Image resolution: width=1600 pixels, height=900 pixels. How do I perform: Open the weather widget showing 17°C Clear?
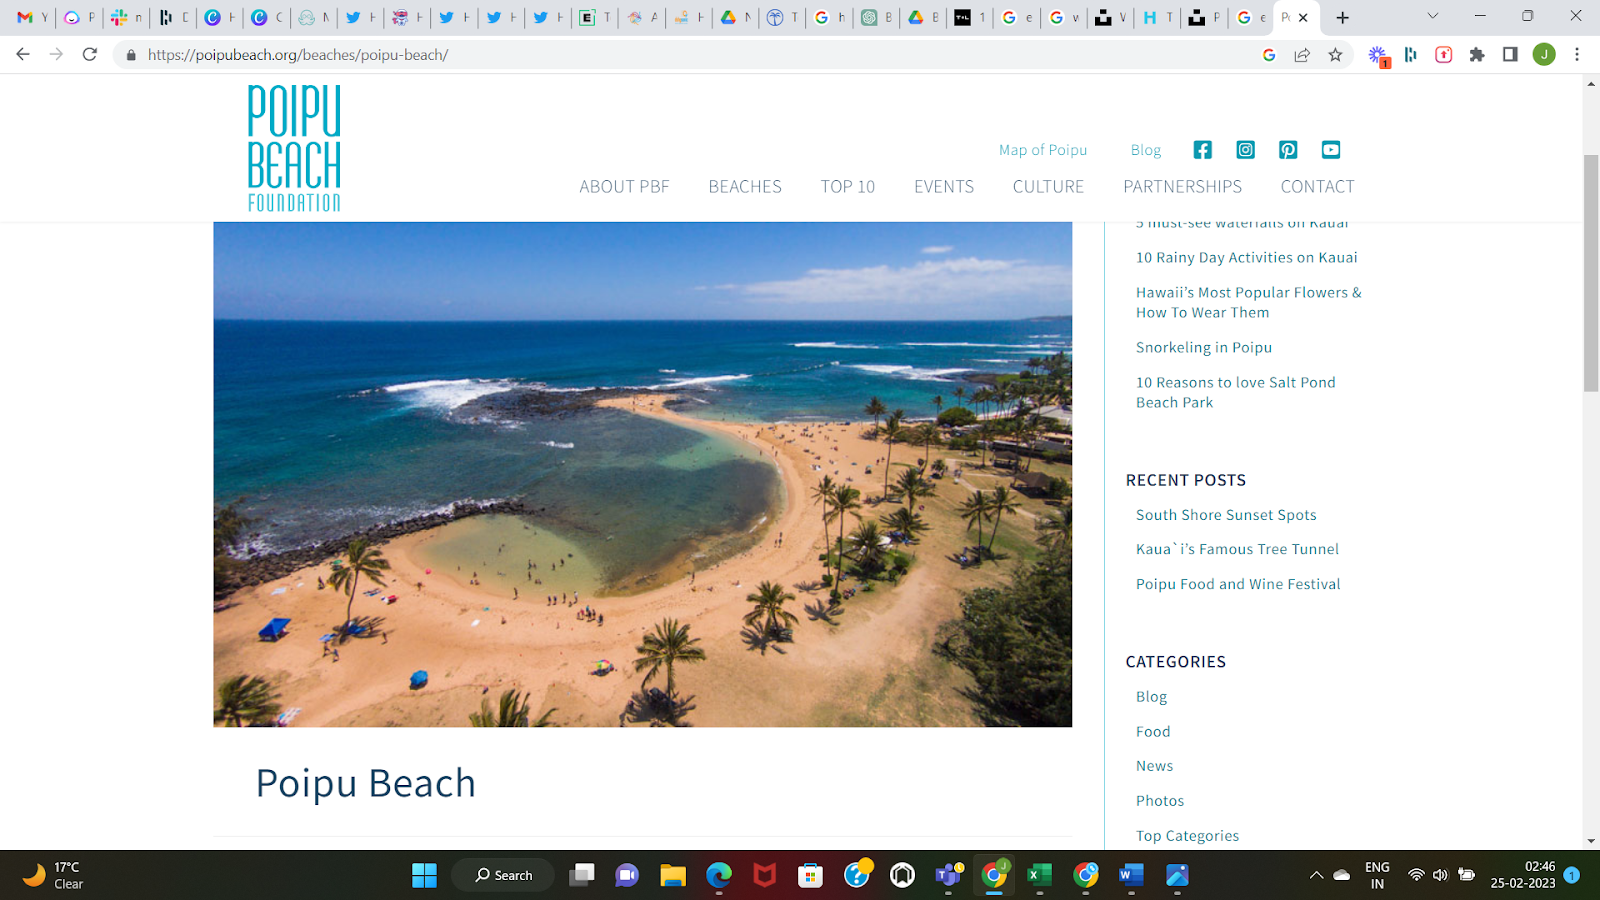coord(54,876)
